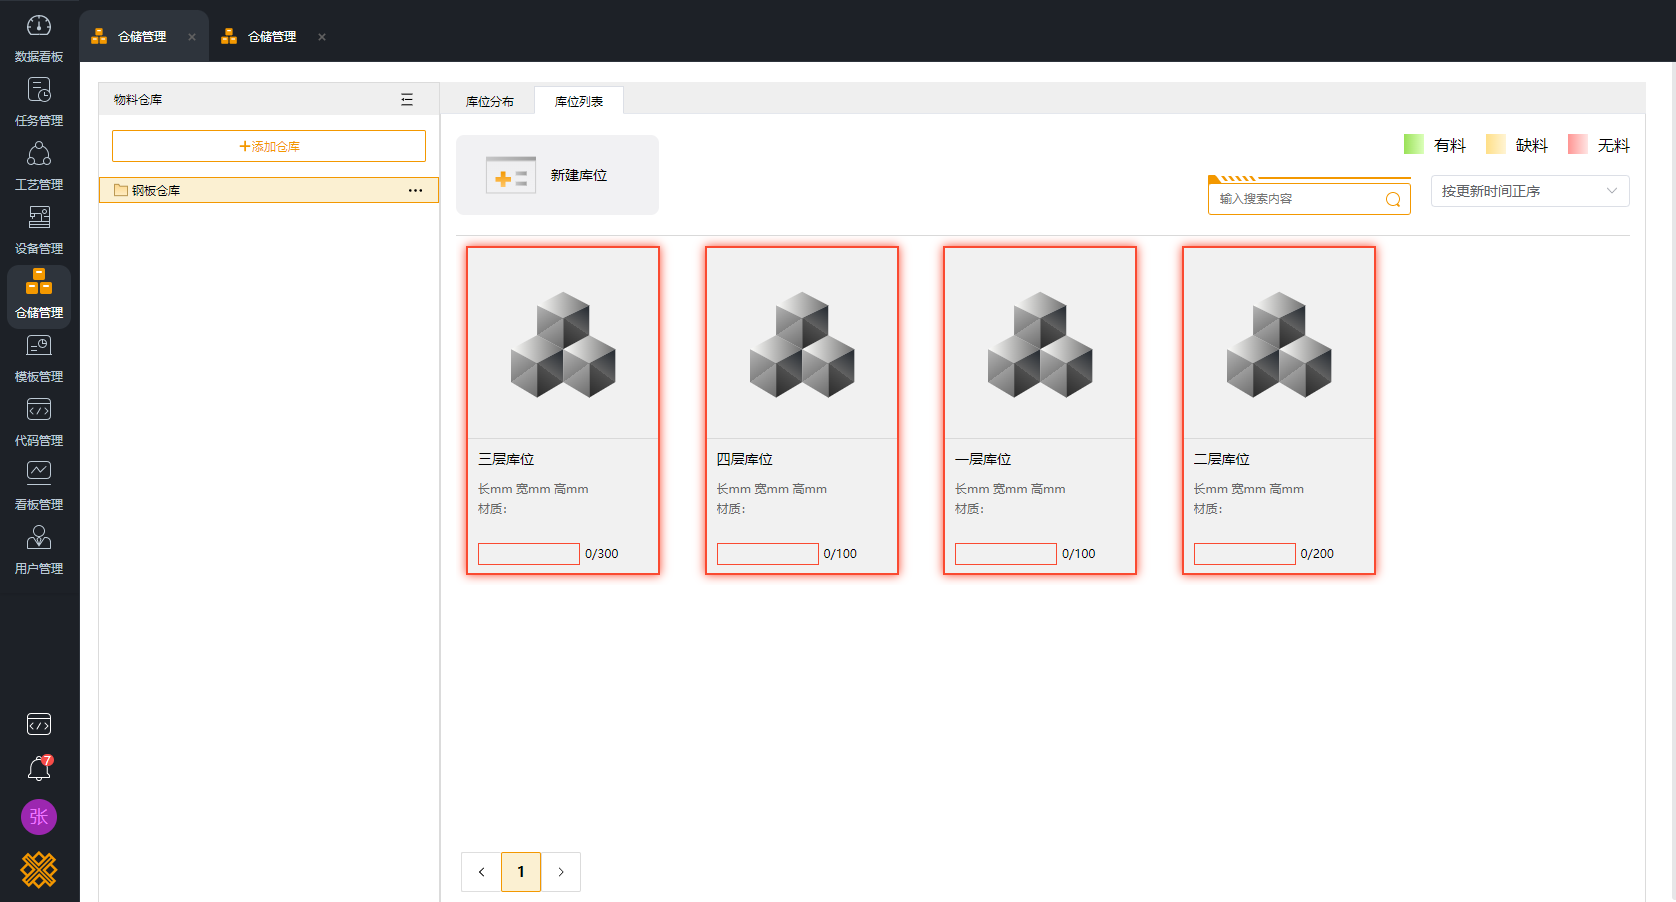This screenshot has width=1676, height=902.
Task: Select the 库位列表 tab
Action: [x=579, y=101]
